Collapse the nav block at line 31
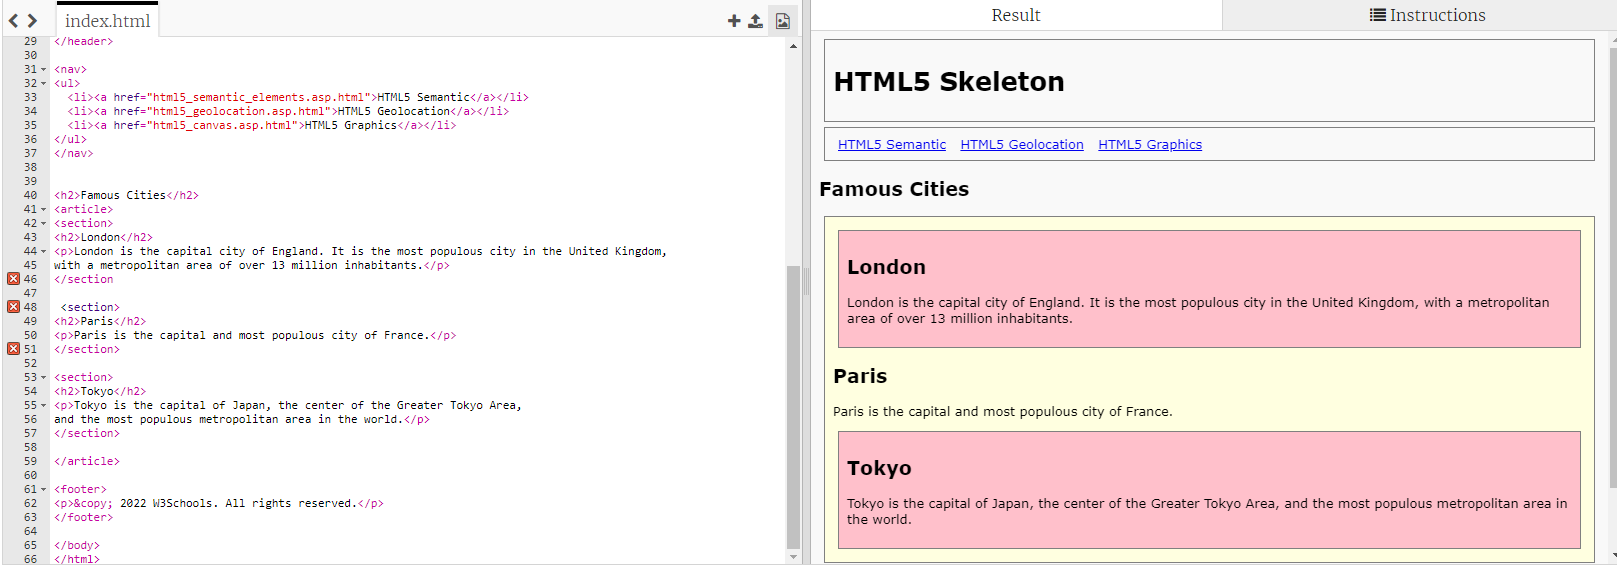The width and height of the screenshot is (1617, 569). click(x=43, y=70)
